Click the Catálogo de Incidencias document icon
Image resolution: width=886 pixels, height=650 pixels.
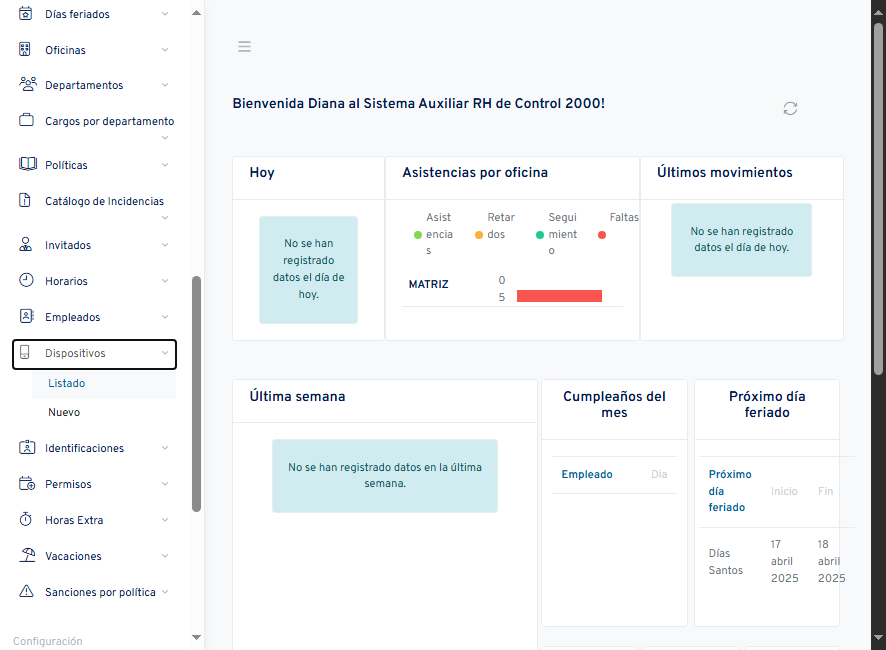[x=25, y=200]
